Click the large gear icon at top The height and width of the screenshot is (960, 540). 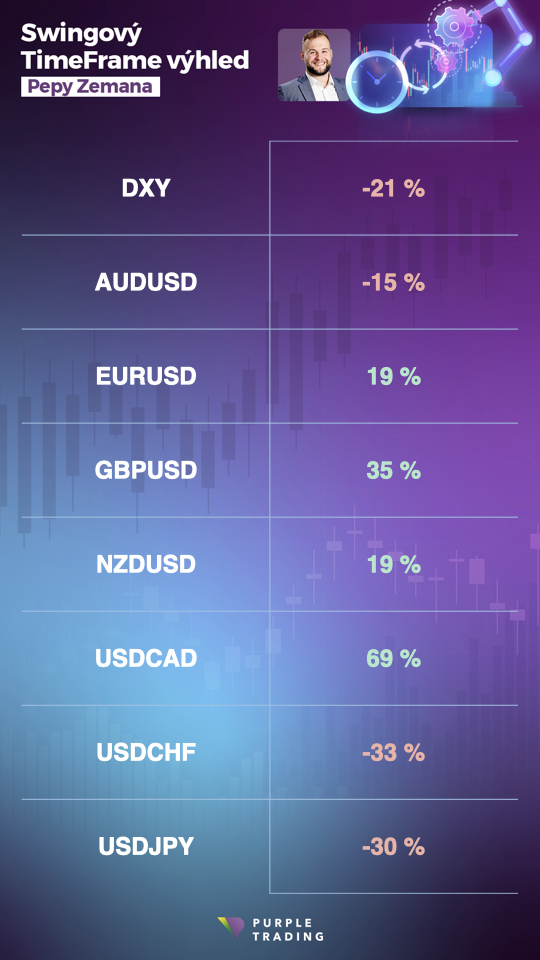click(x=455, y=26)
